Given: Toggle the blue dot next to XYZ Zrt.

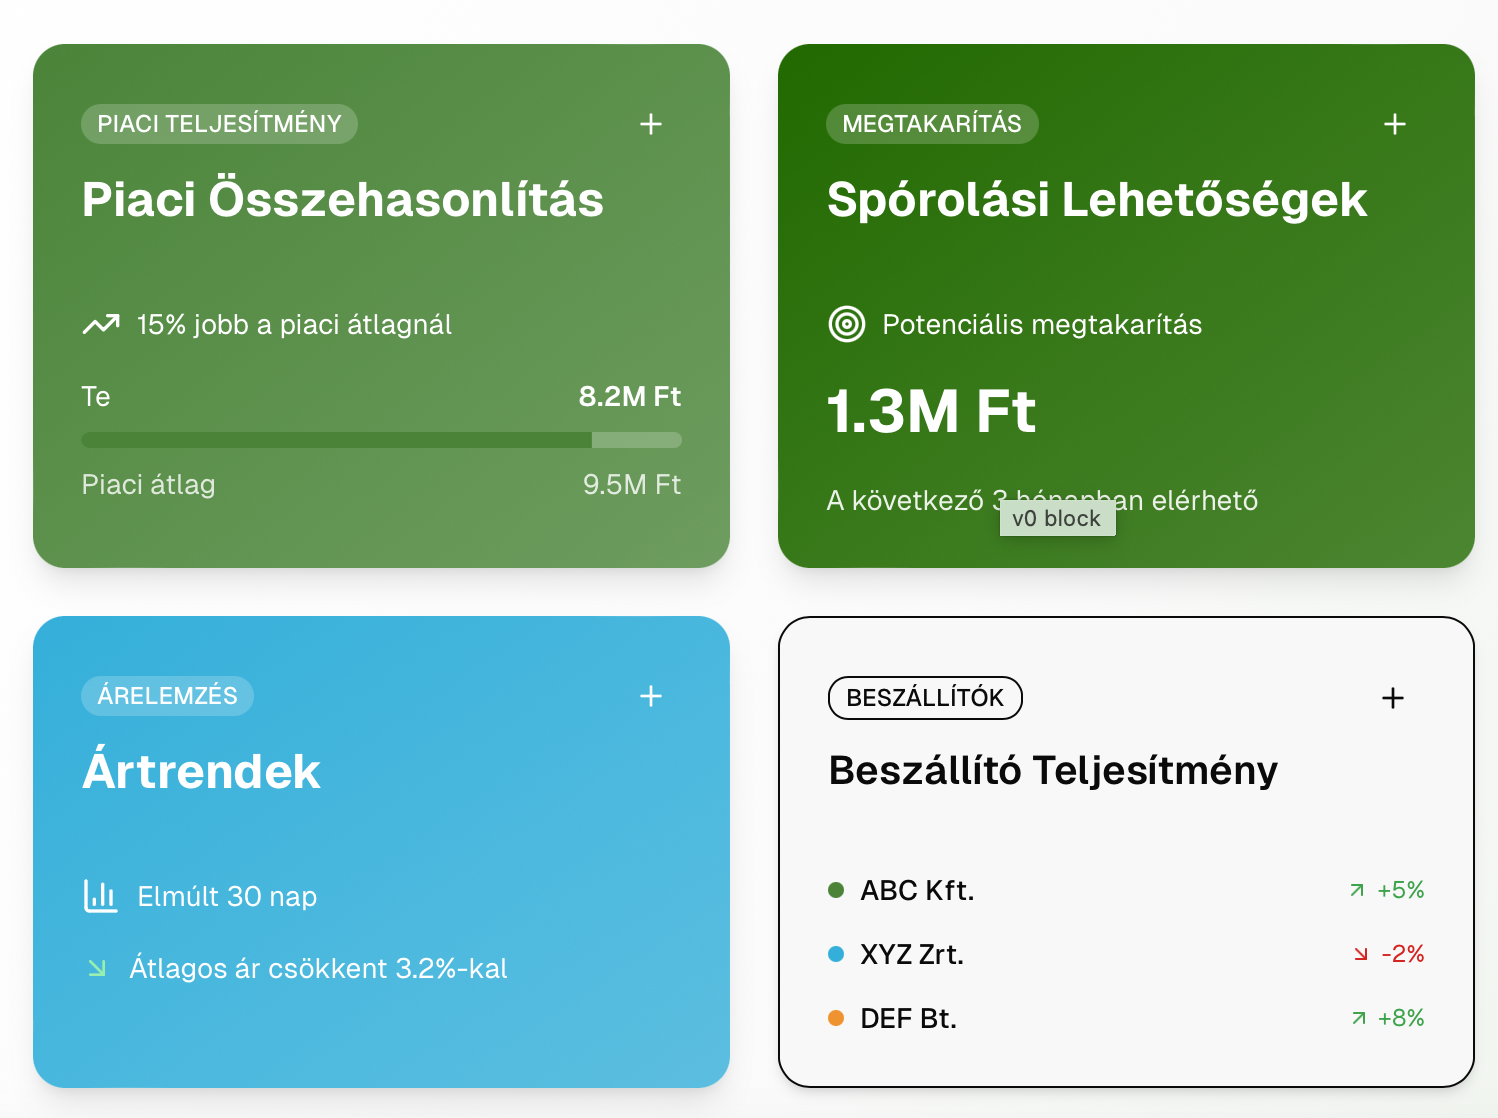Looking at the screenshot, I should coord(837,954).
